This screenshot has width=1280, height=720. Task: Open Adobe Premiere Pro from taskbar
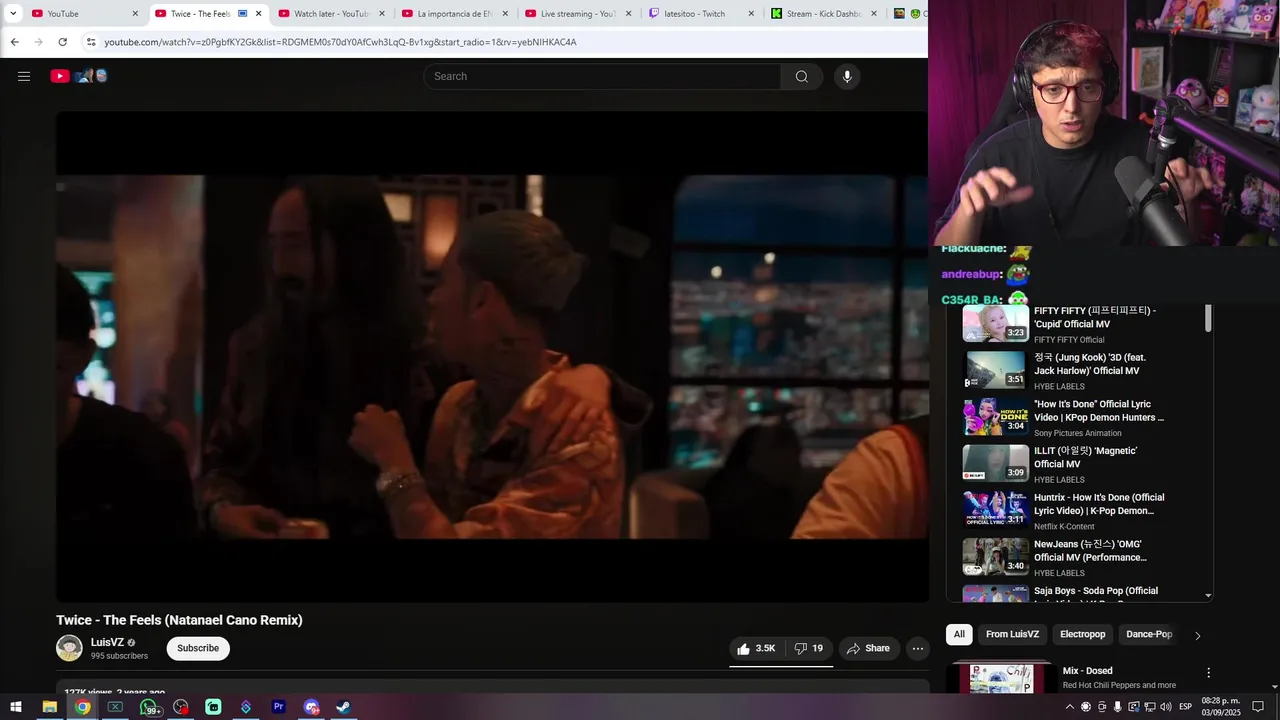pyautogui.click(x=279, y=707)
